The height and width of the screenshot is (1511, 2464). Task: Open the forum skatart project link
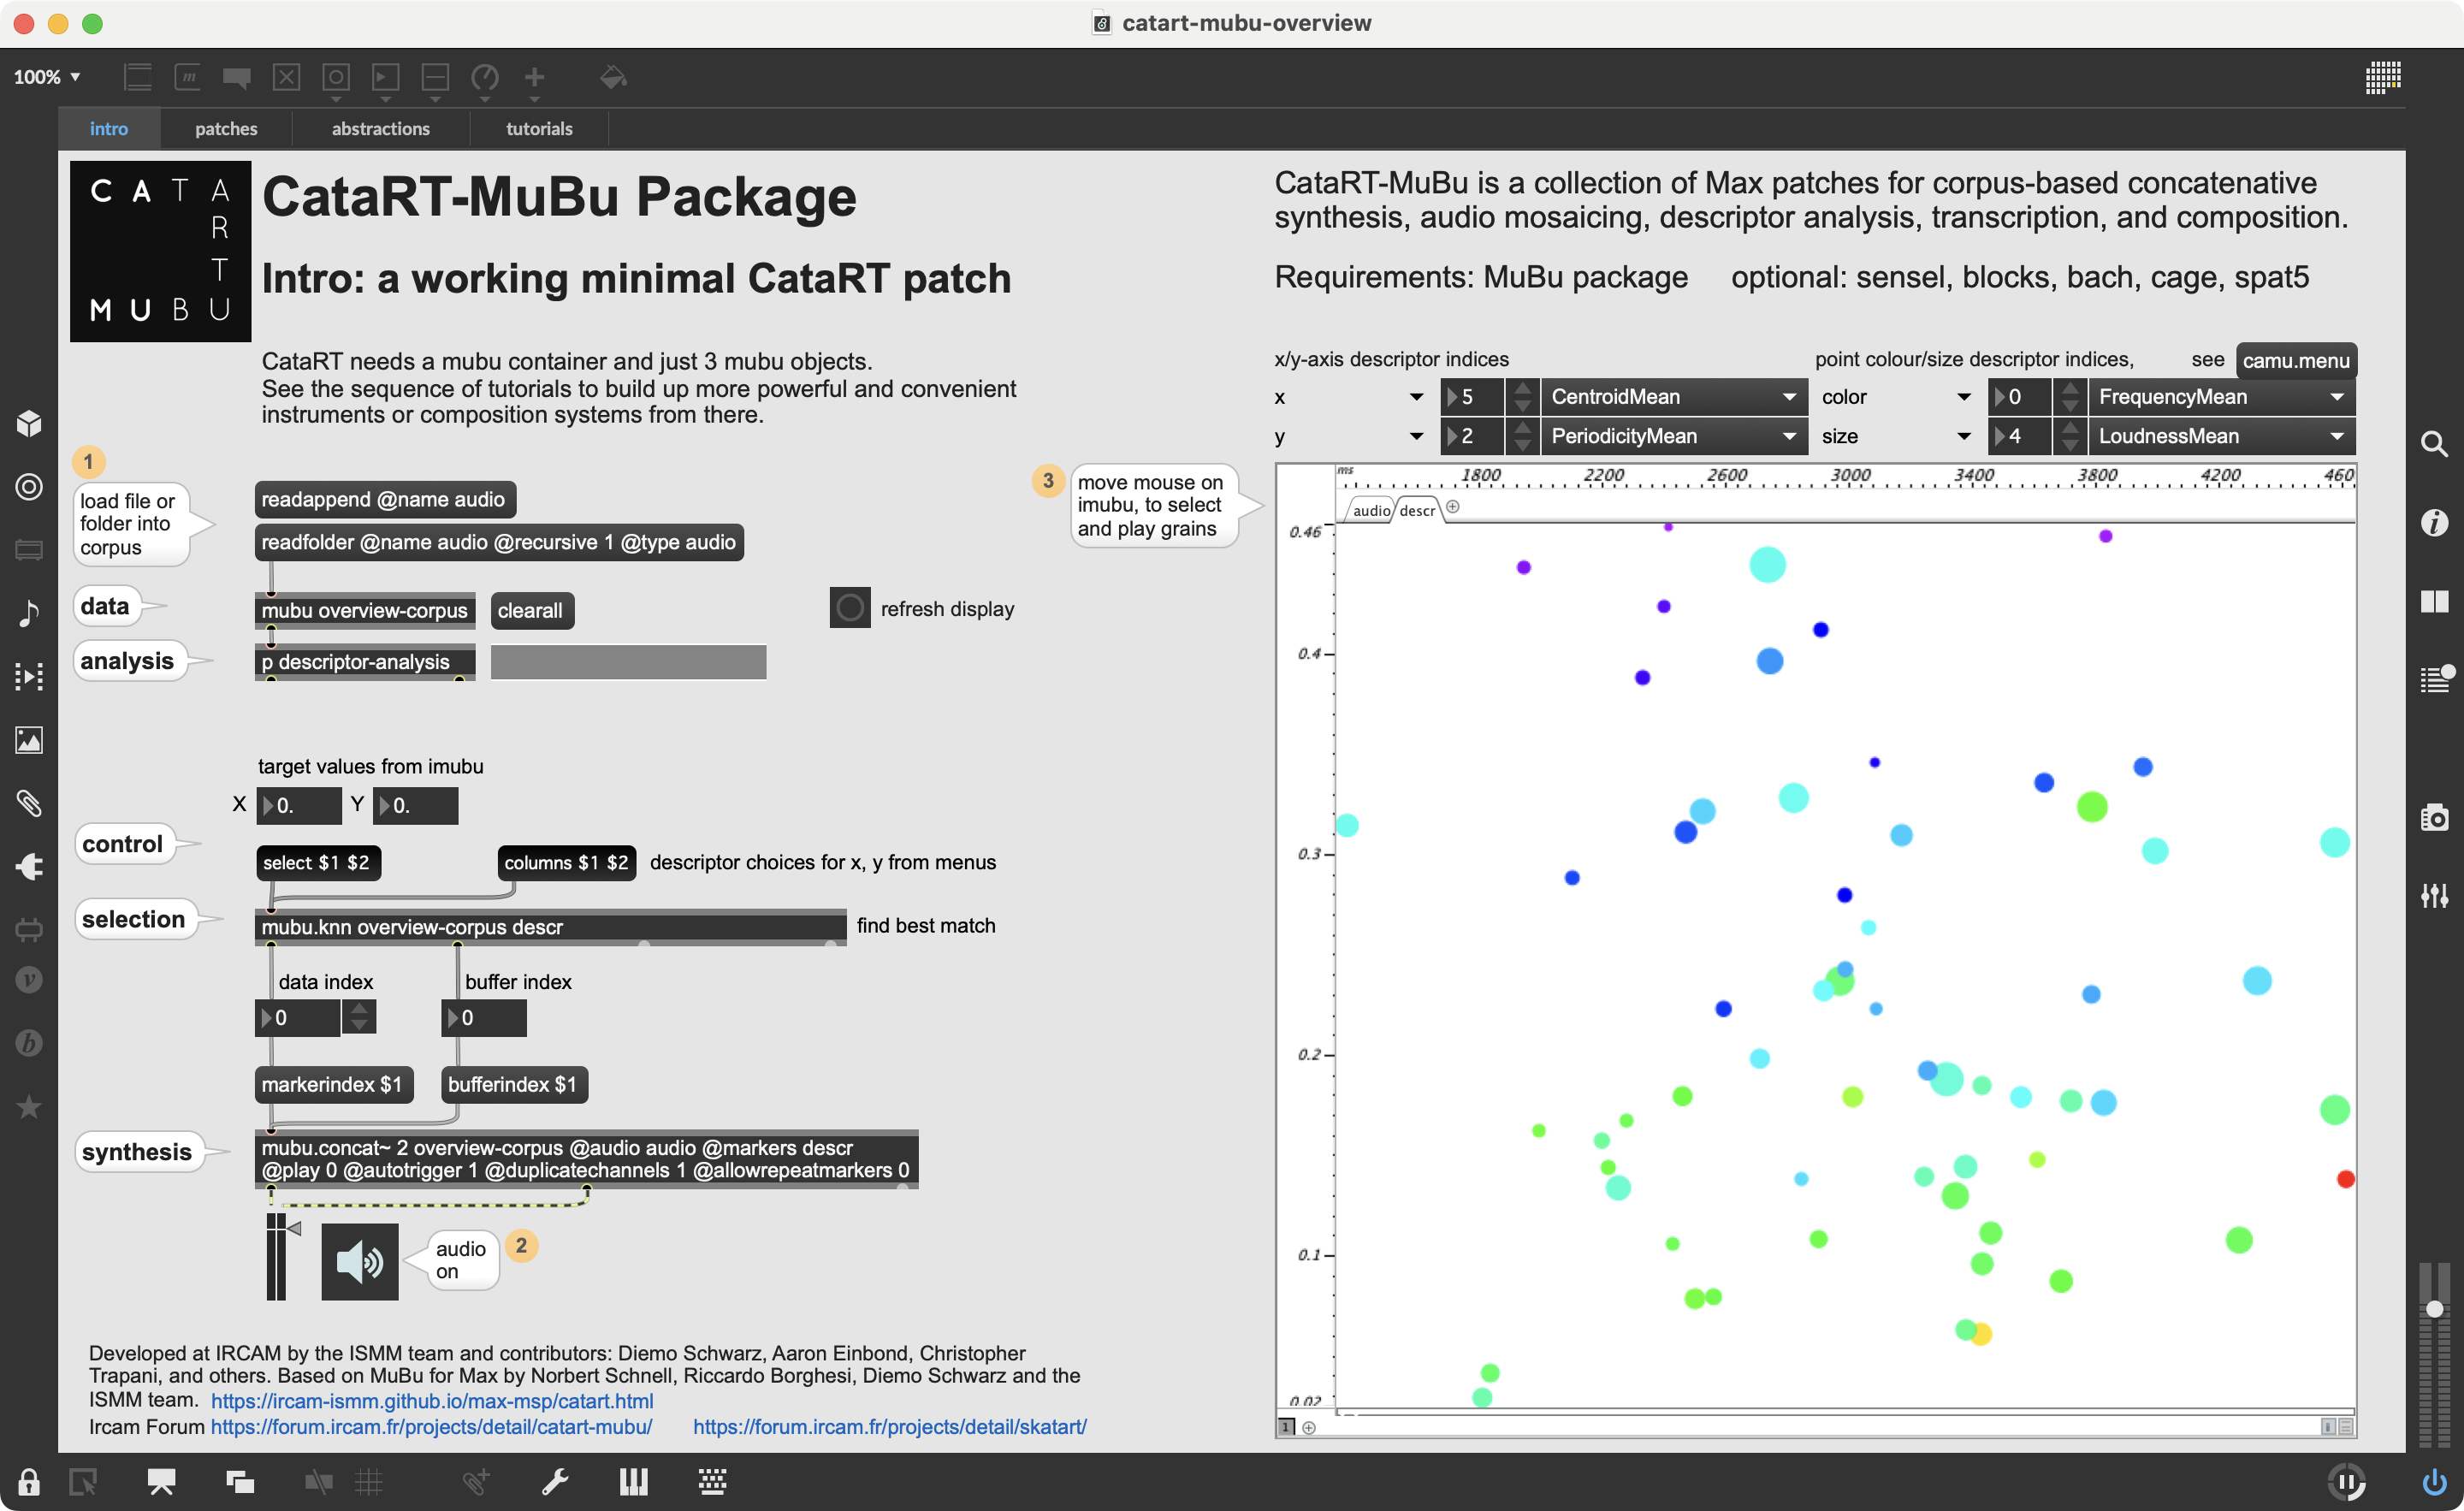pyautogui.click(x=890, y=1426)
